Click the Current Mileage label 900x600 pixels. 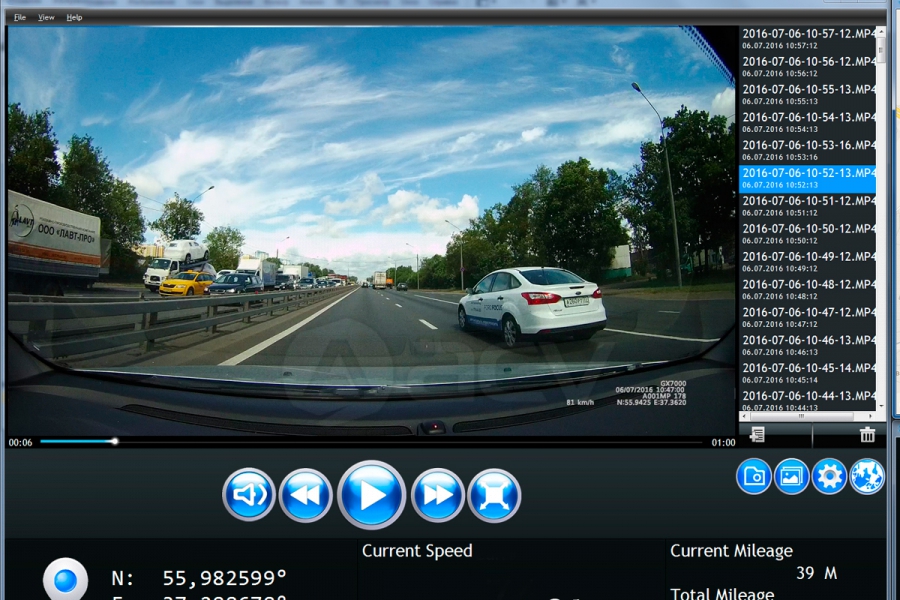coord(731,551)
